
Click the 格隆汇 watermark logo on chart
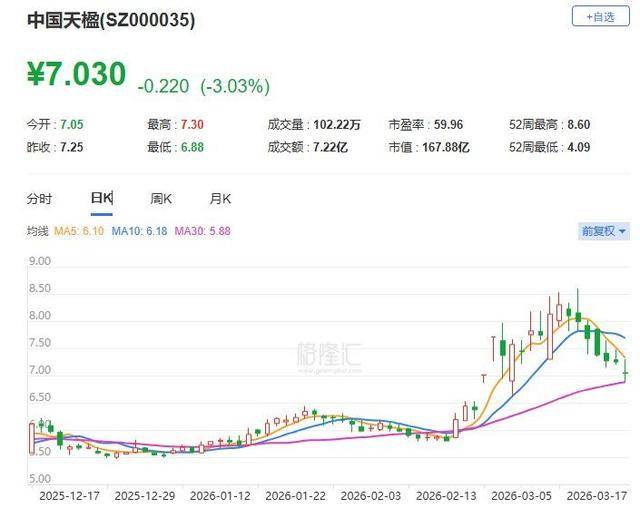point(329,353)
